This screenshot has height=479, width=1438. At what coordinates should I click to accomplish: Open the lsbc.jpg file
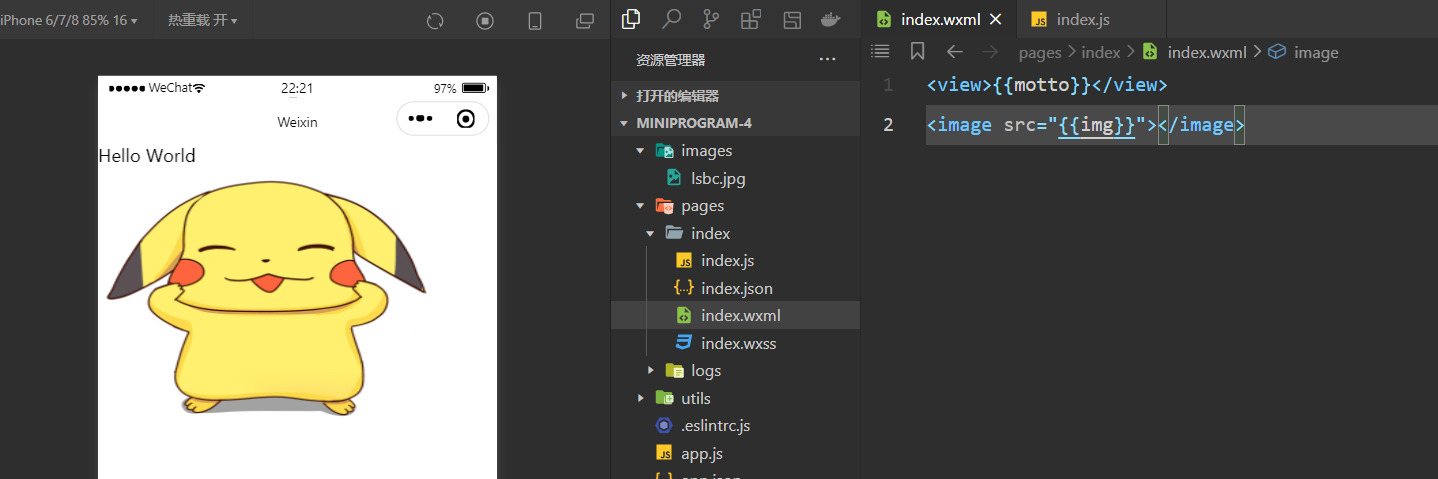pos(735,179)
